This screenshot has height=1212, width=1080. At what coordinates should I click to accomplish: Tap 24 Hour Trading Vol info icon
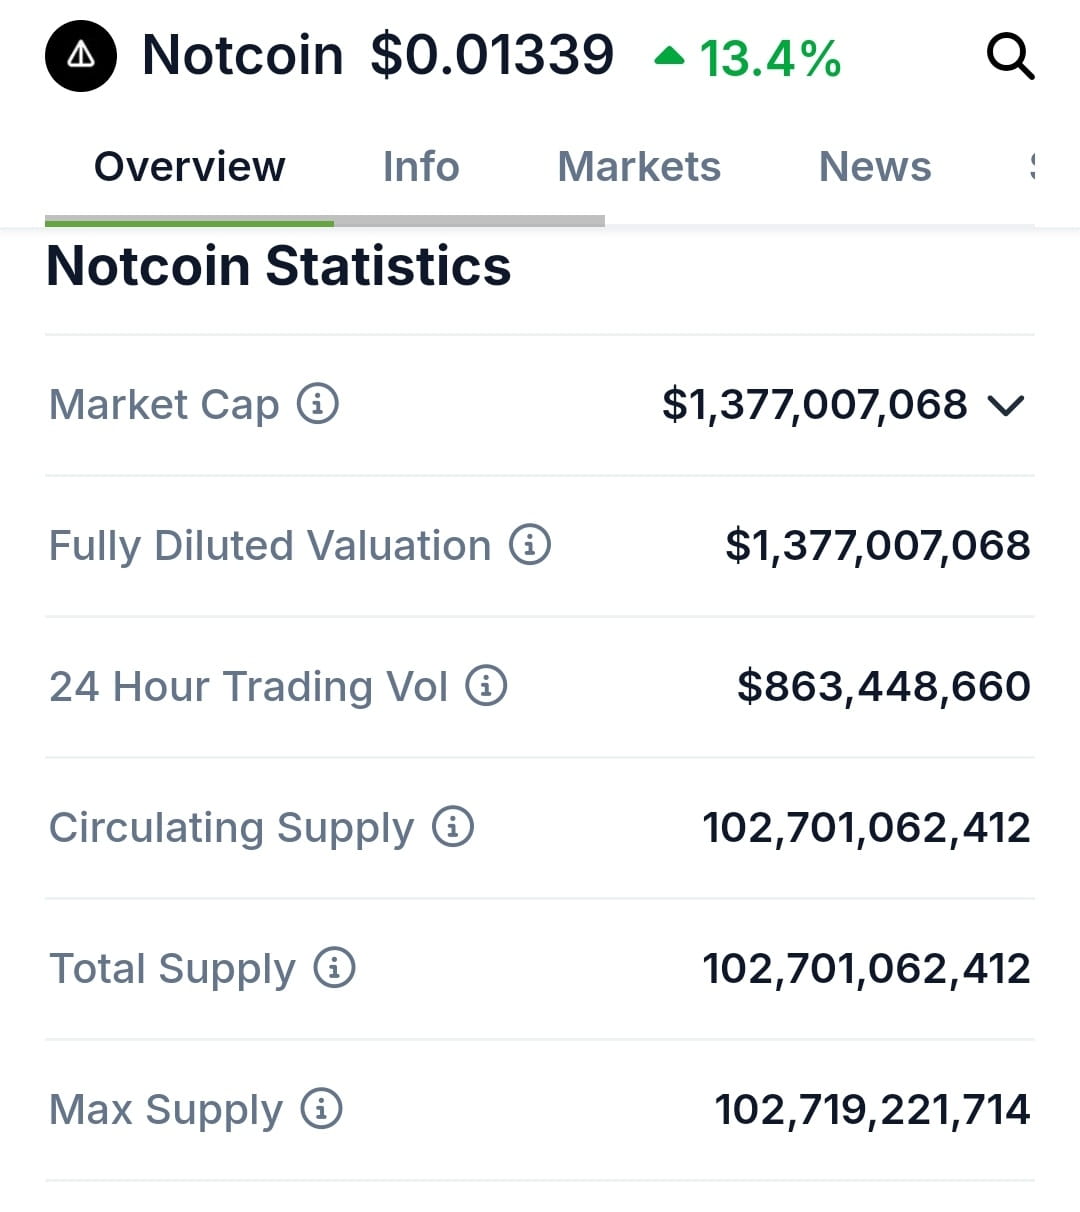[487, 686]
